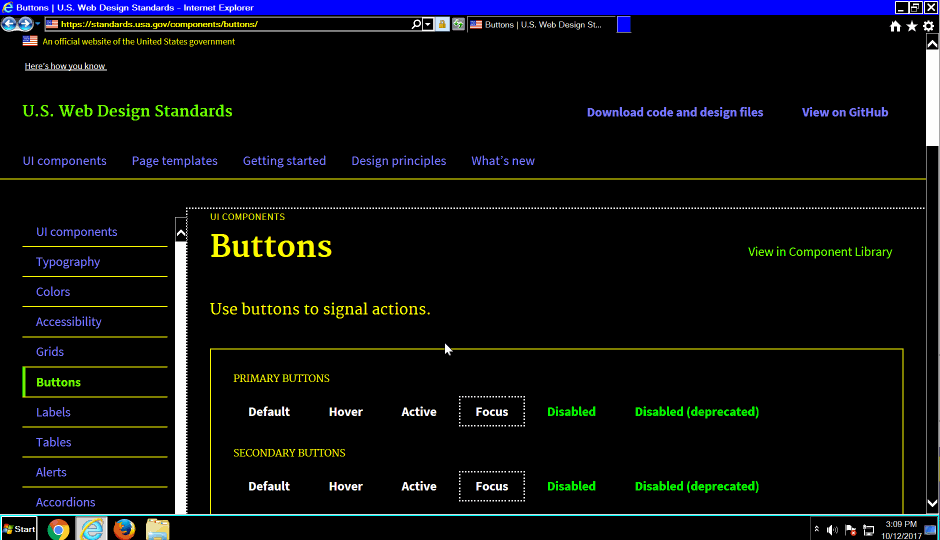The height and width of the screenshot is (540, 940).
Task: Click the URL address field
Action: [234, 24]
